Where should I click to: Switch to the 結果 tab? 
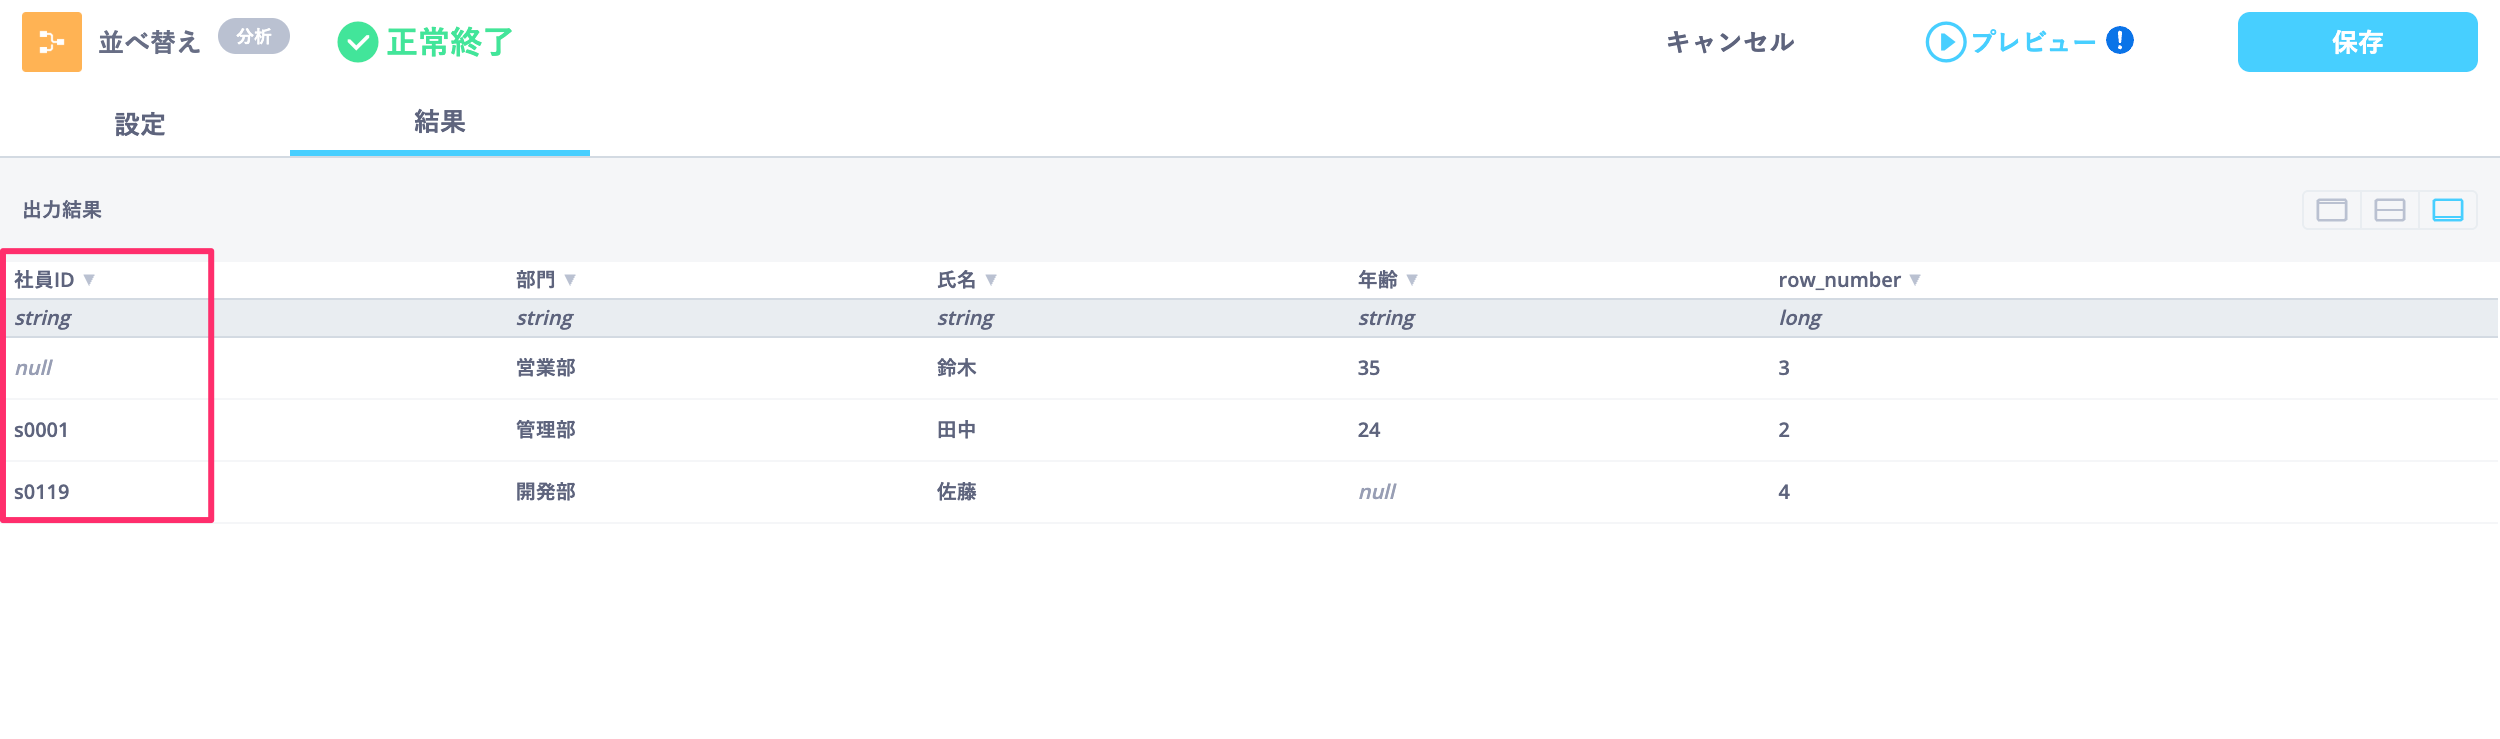point(439,122)
